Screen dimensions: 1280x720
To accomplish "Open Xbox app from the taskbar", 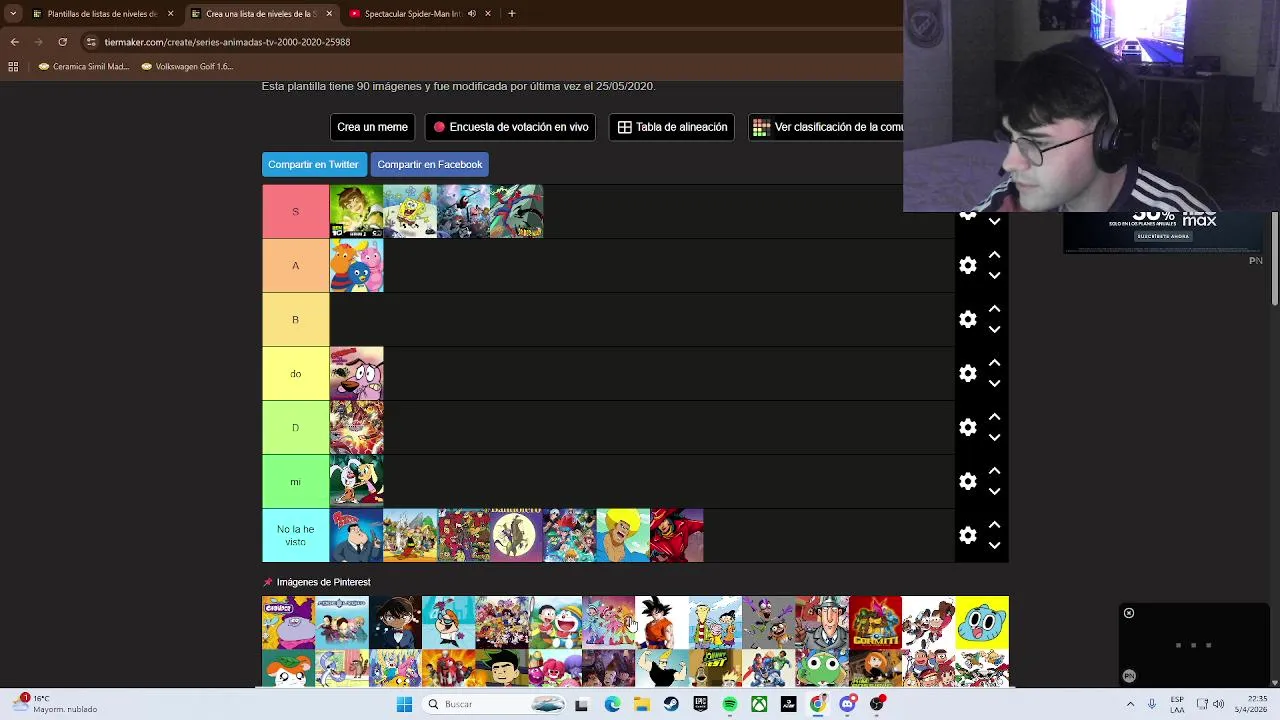I will tap(760, 704).
